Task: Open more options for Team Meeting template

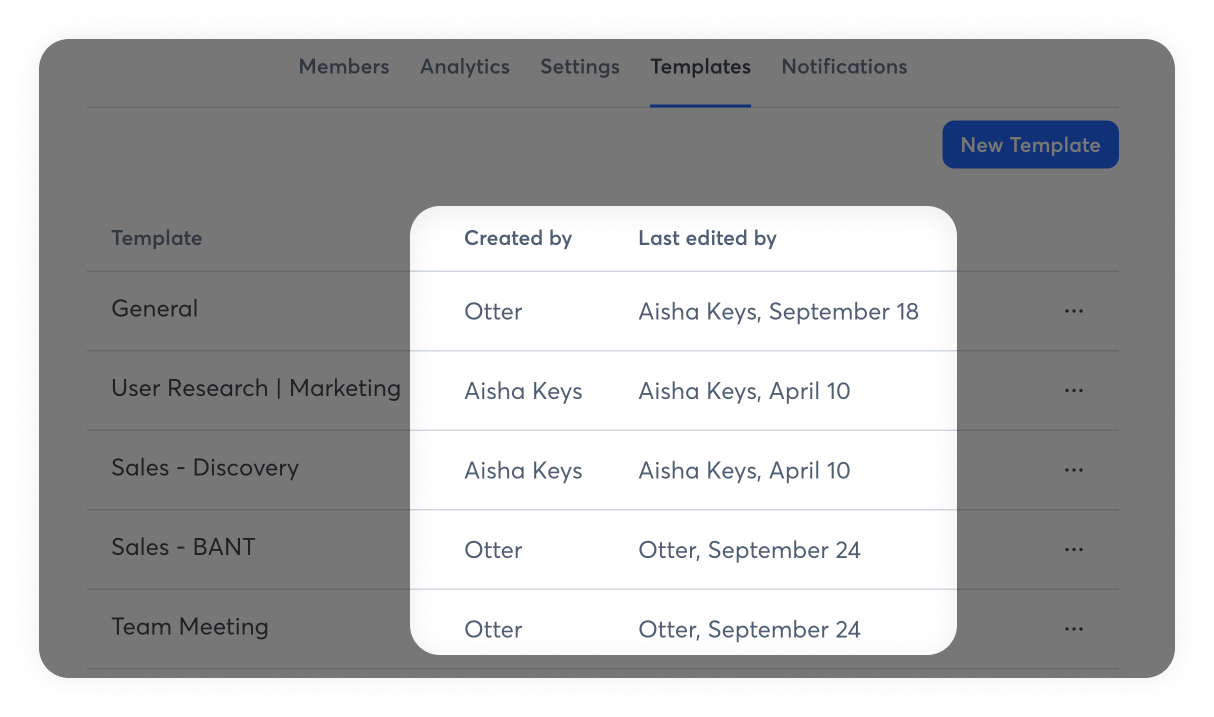Action: pos(1074,629)
